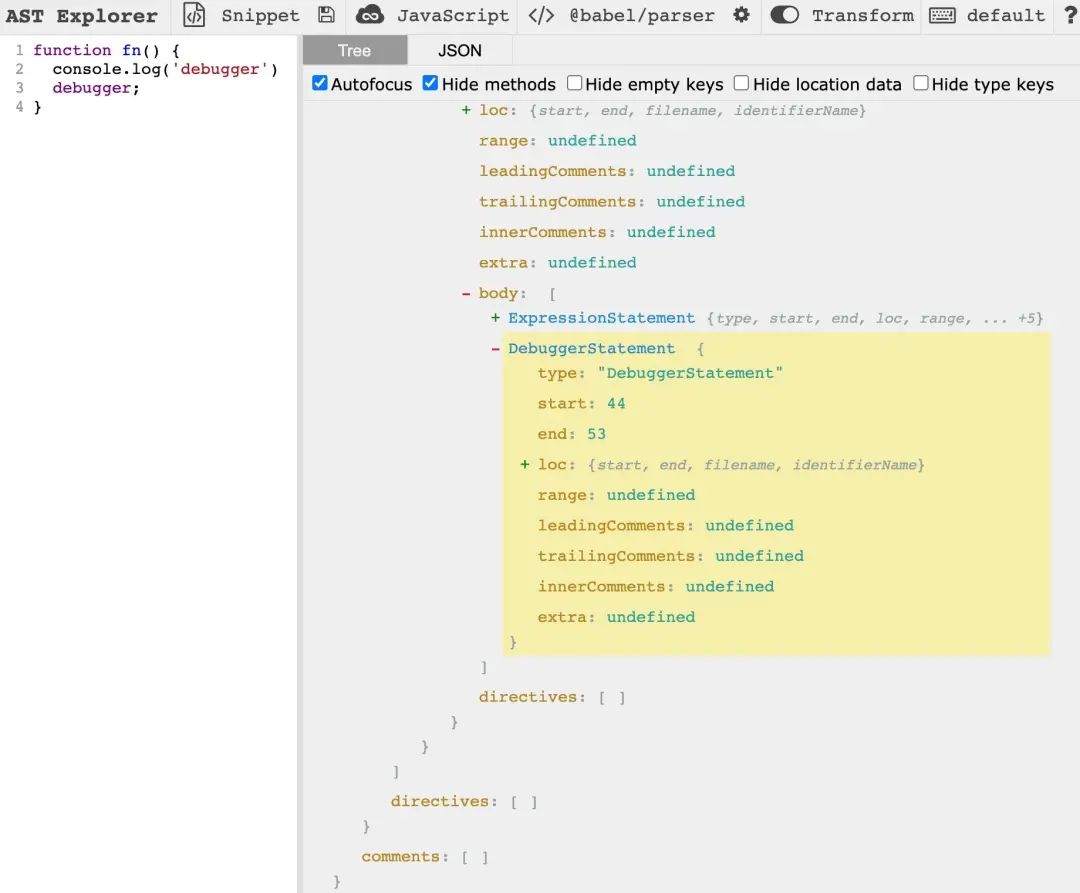Enable Hide type keys checkbox

coord(921,83)
